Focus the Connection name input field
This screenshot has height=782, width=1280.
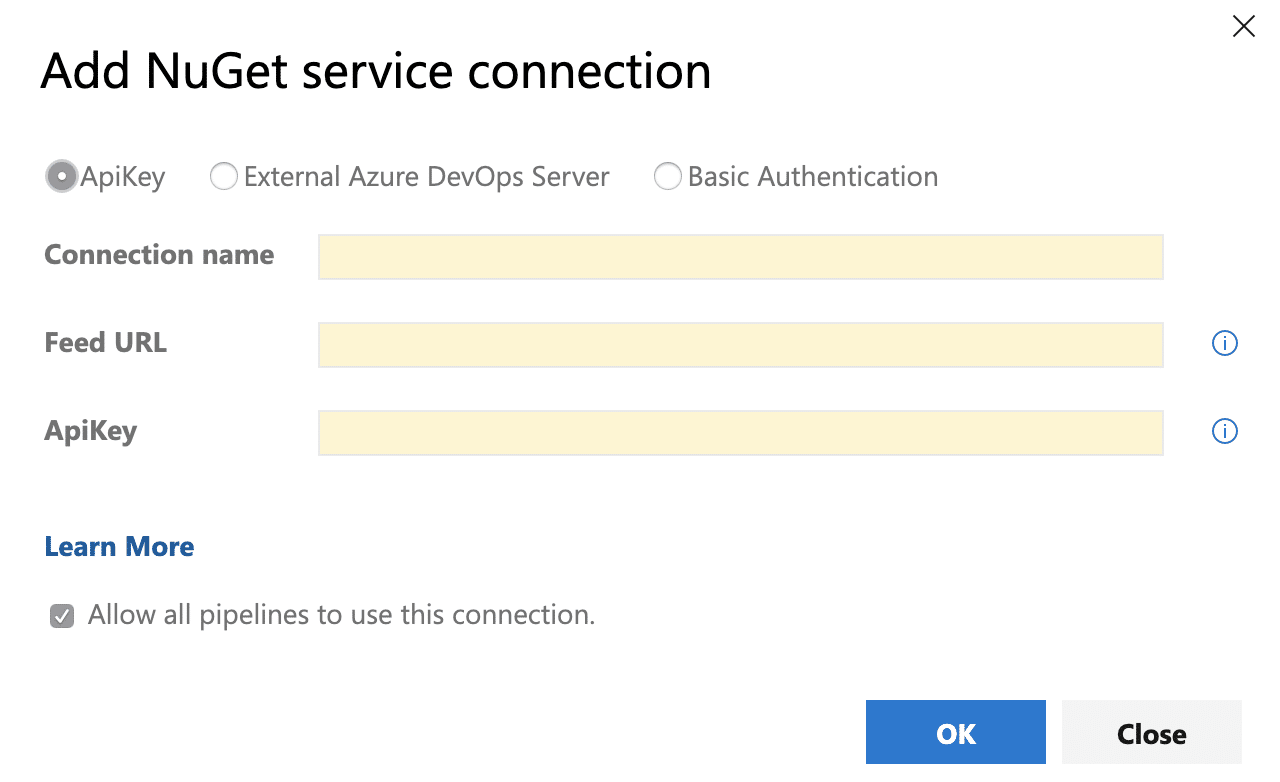point(740,257)
